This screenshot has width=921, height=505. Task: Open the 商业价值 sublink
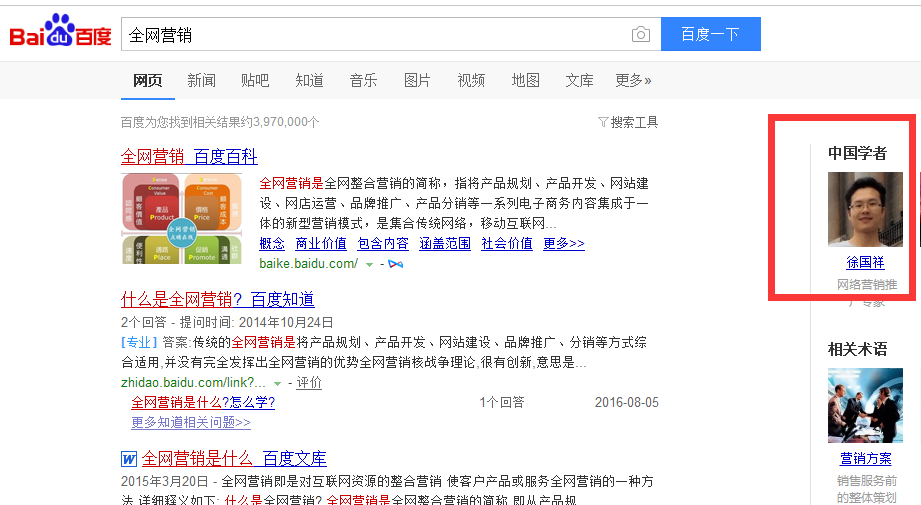(321, 243)
